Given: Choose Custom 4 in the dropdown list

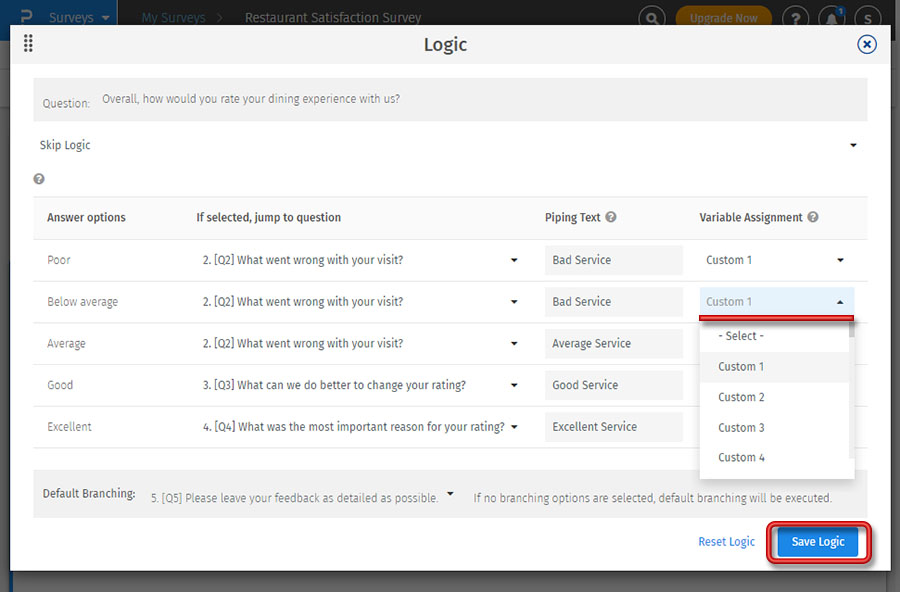Looking at the screenshot, I should point(741,457).
